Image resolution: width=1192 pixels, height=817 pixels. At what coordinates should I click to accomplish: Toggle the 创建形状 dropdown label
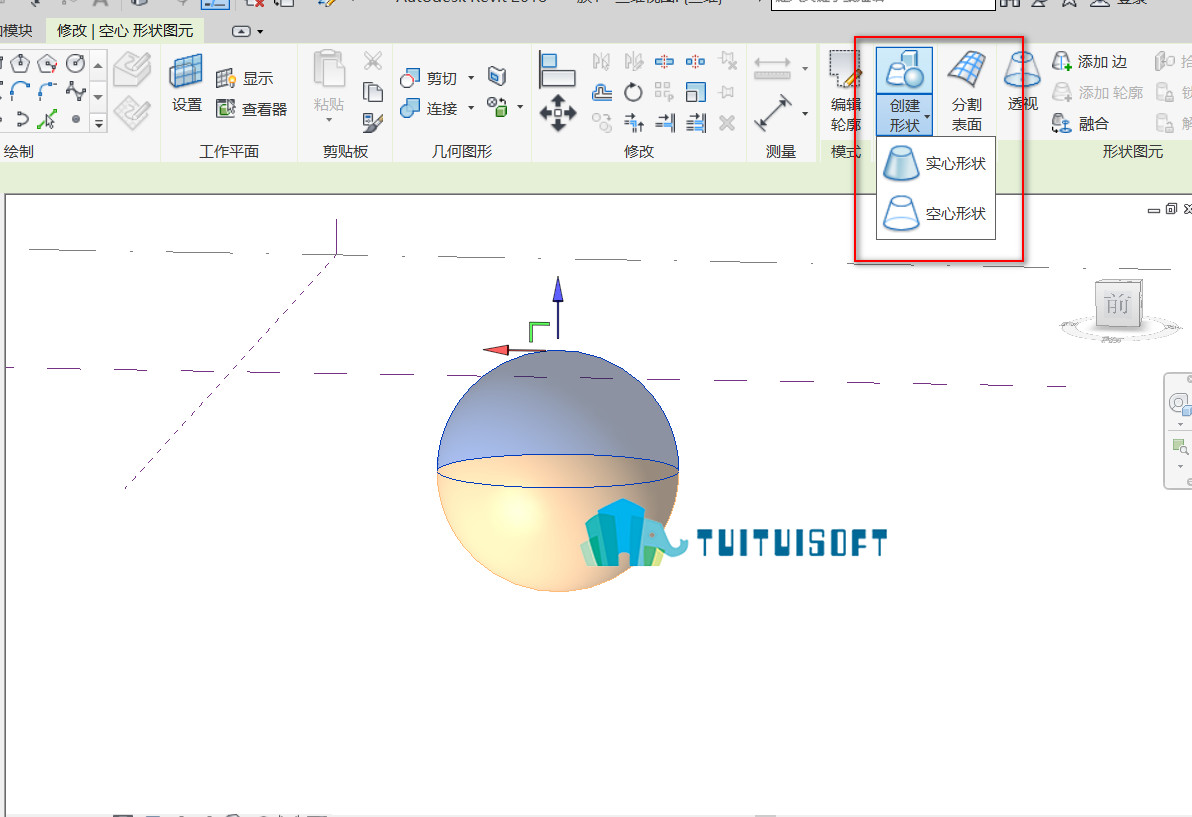905,116
